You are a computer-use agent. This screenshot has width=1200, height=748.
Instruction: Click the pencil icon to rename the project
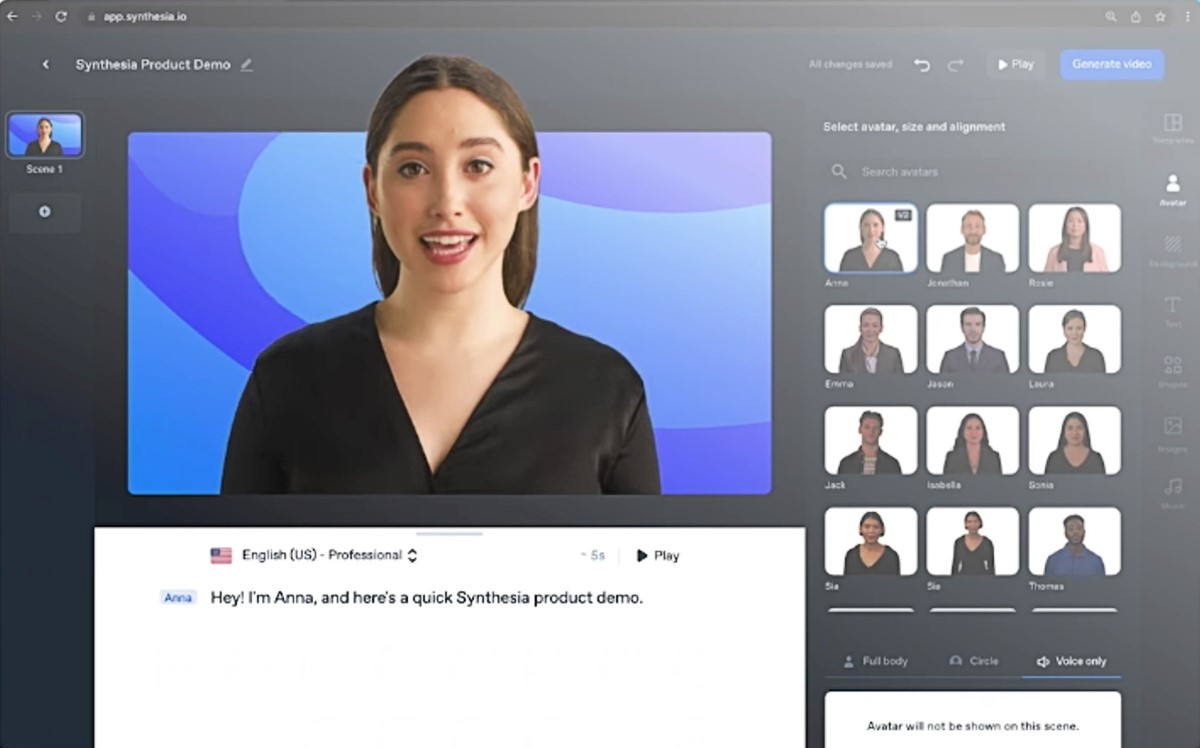247,65
